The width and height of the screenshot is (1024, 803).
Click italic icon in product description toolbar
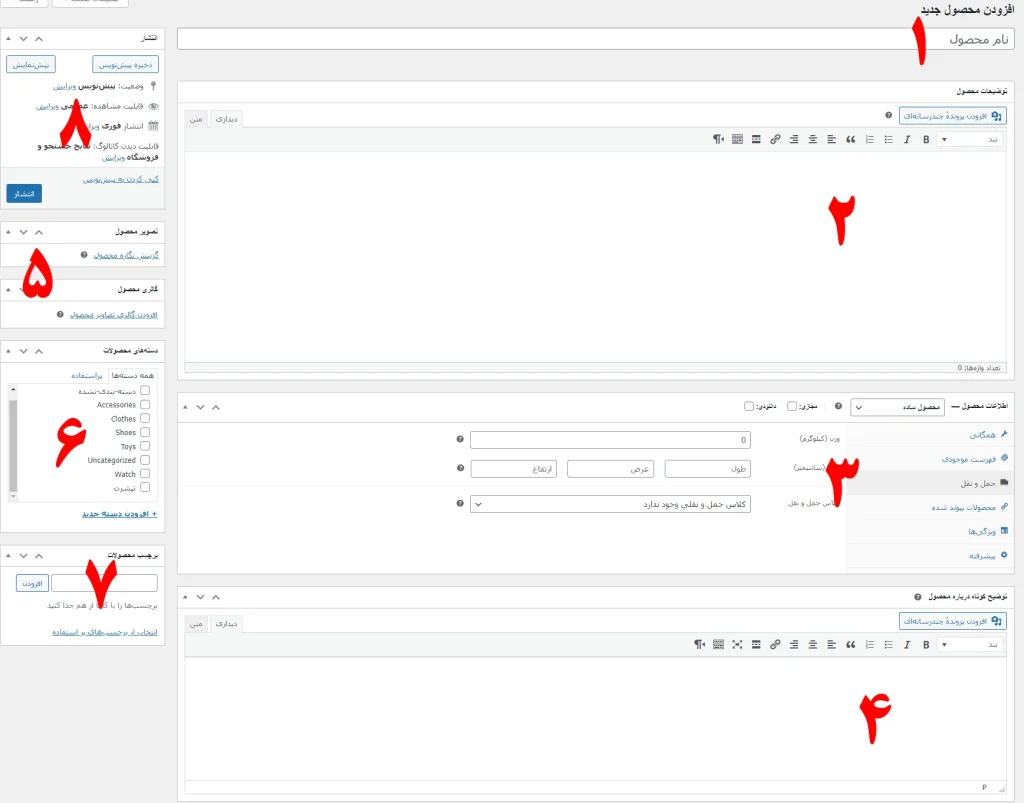906,139
